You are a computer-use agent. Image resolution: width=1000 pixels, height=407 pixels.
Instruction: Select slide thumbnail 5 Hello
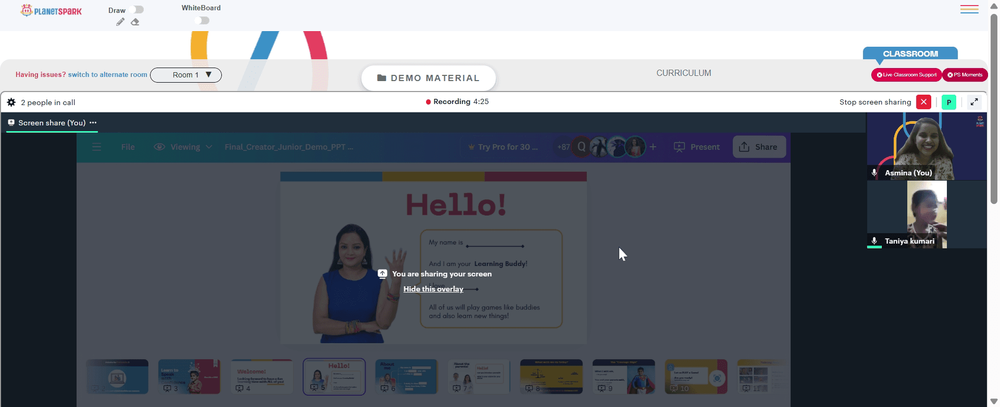tap(334, 376)
